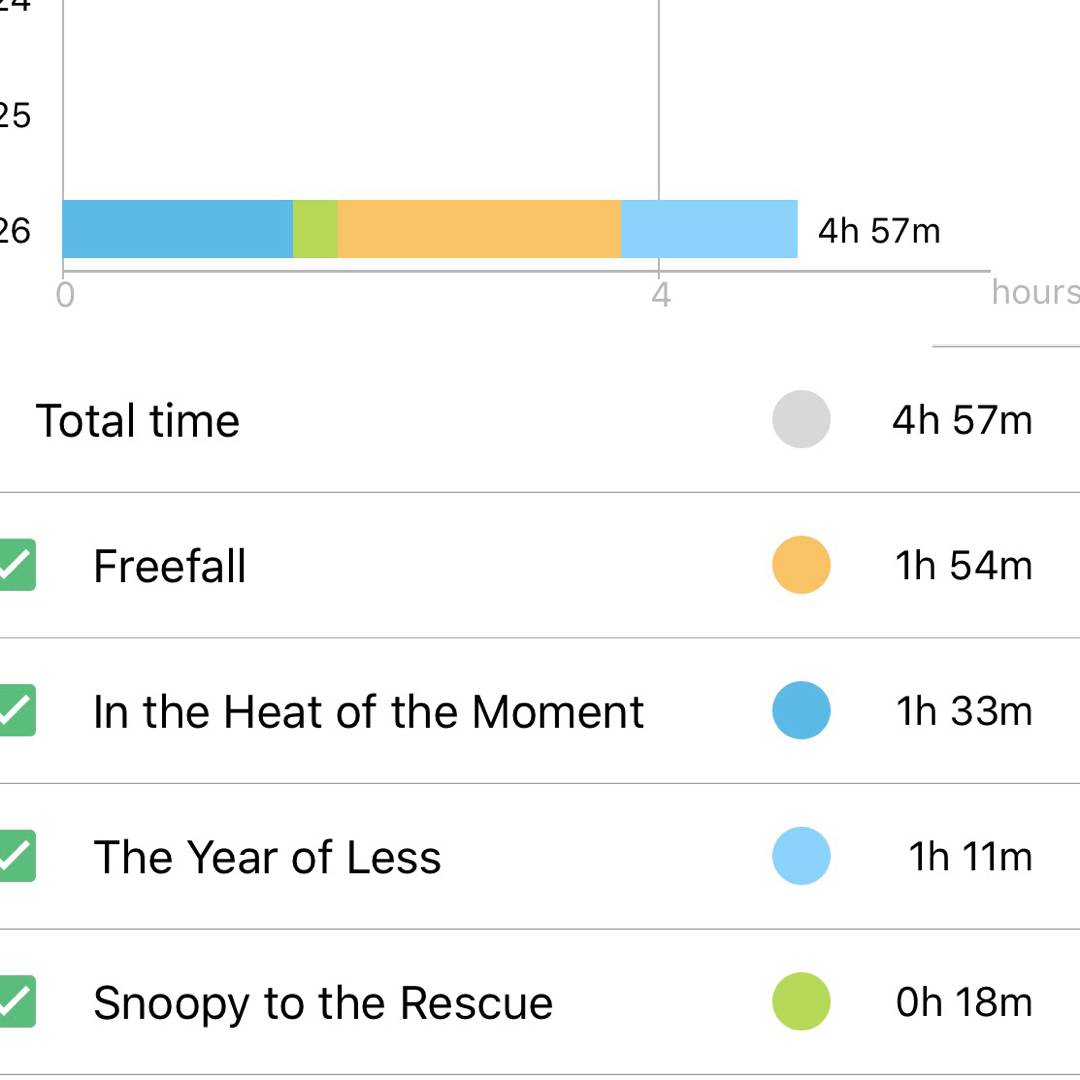Select the green bar segment in chart
The width and height of the screenshot is (1080, 1080).
315,229
